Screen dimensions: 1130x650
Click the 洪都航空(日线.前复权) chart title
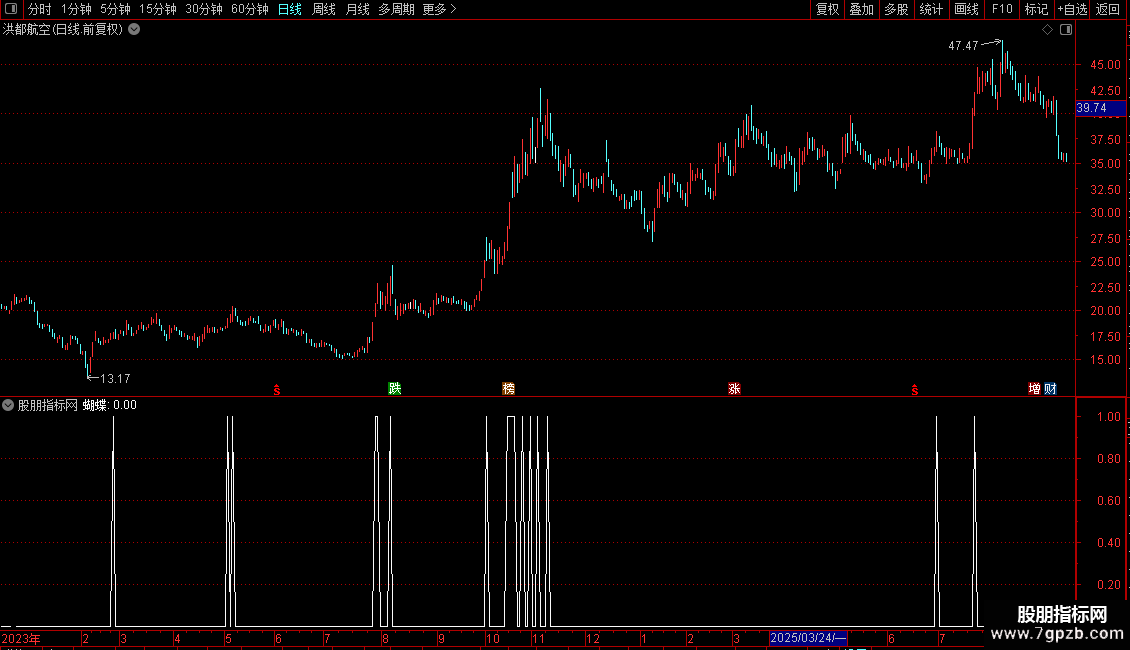63,30
